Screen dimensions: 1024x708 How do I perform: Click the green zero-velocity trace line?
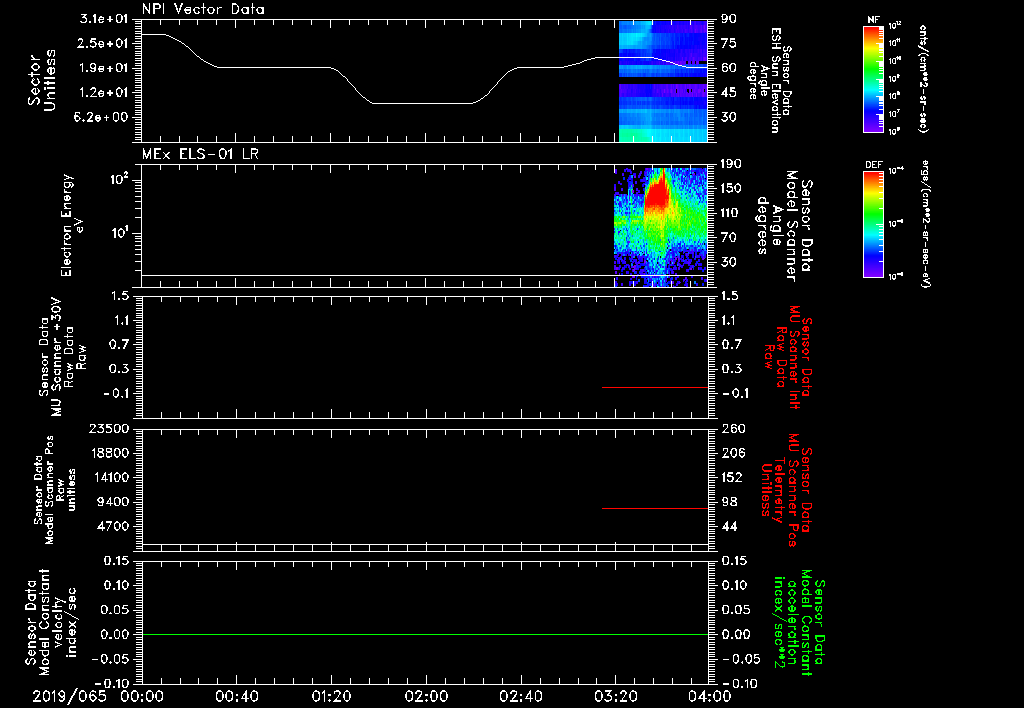(x=425, y=634)
